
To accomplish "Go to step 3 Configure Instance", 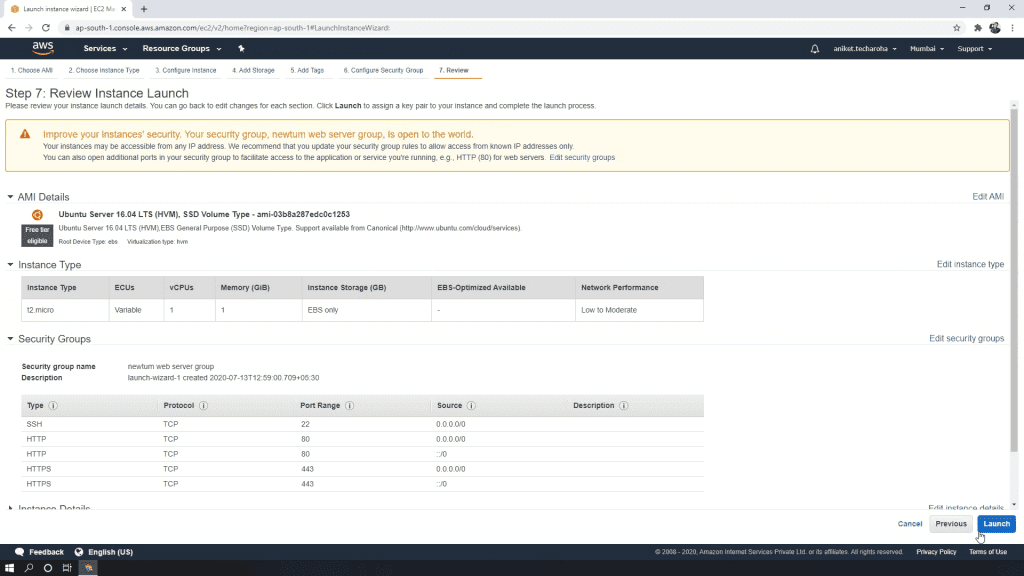I will point(185,70).
